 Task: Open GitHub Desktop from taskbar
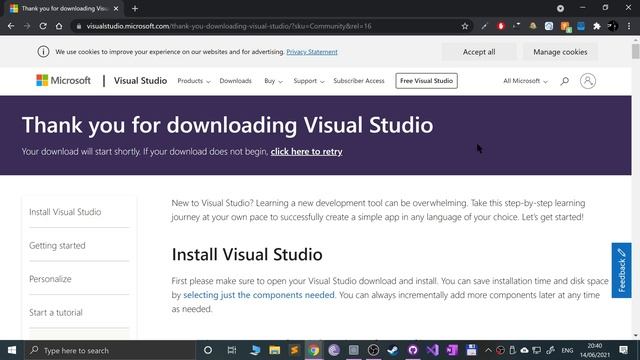413,350
